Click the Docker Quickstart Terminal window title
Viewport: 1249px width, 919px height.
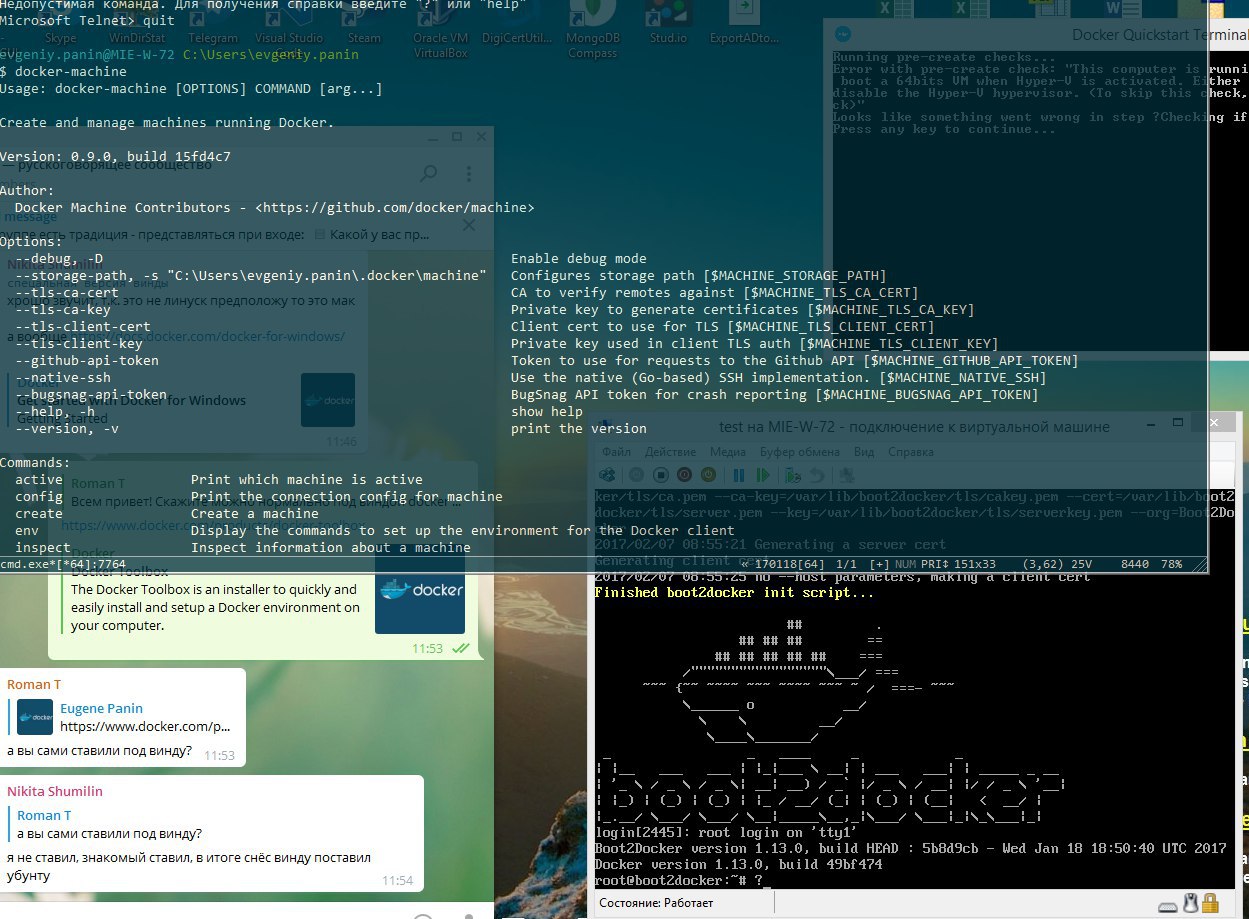coord(1160,34)
